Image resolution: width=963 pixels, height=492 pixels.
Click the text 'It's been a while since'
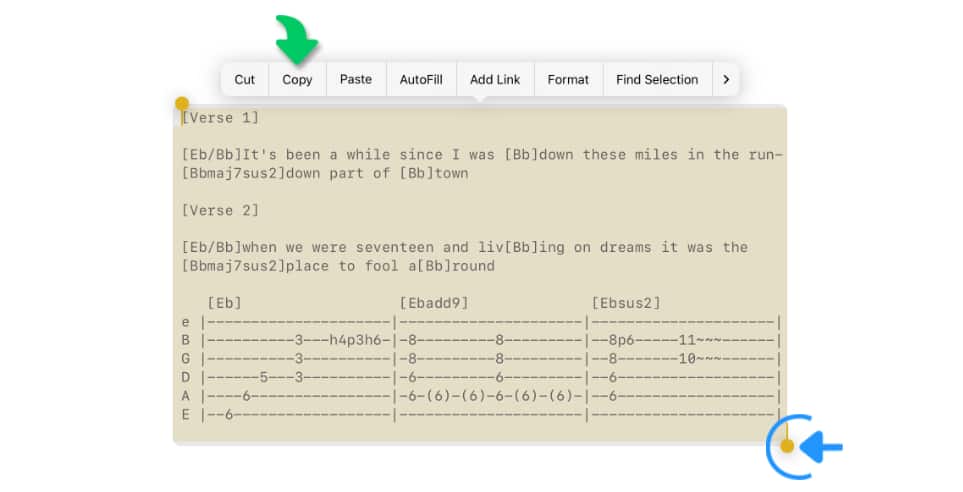[338, 154]
